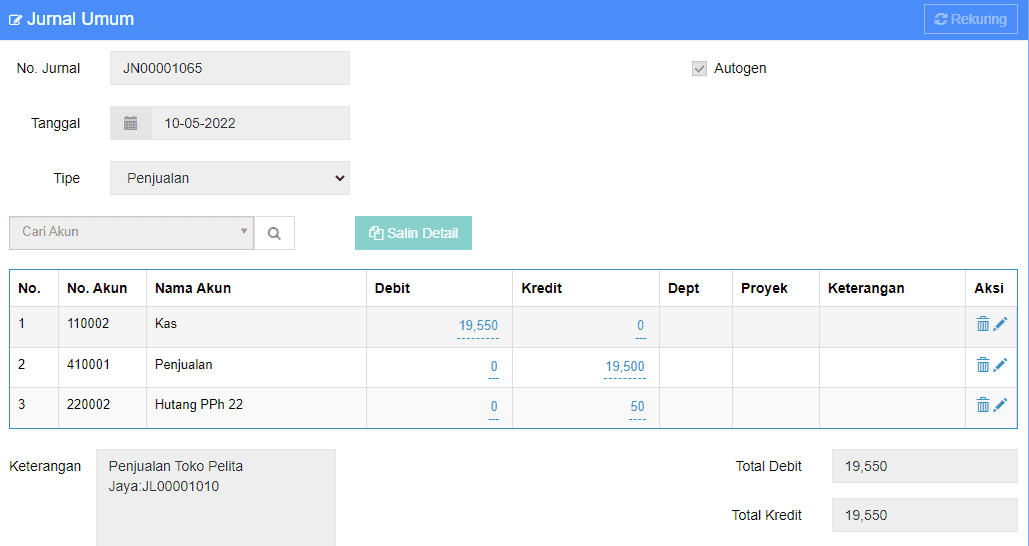Click the Total Debit field

tap(925, 466)
